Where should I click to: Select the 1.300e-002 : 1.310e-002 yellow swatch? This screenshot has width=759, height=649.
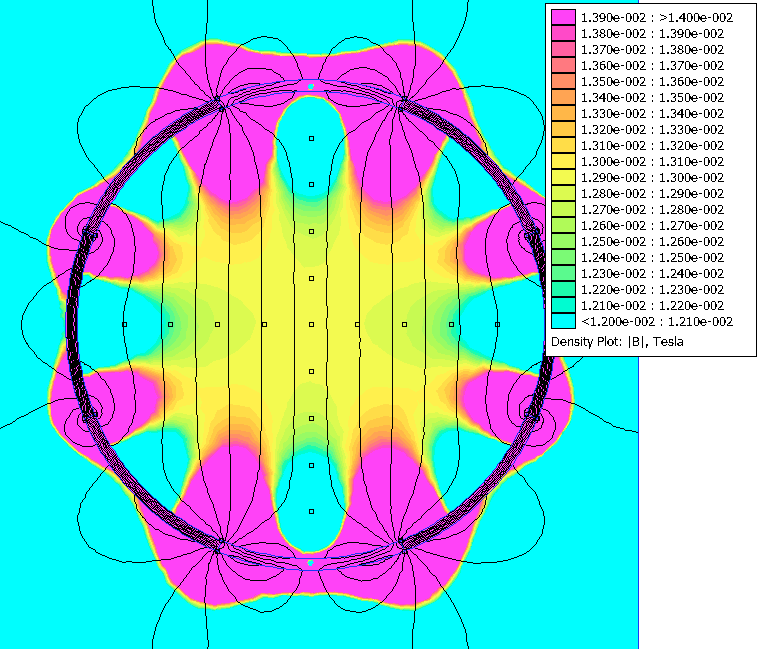[x=563, y=161]
